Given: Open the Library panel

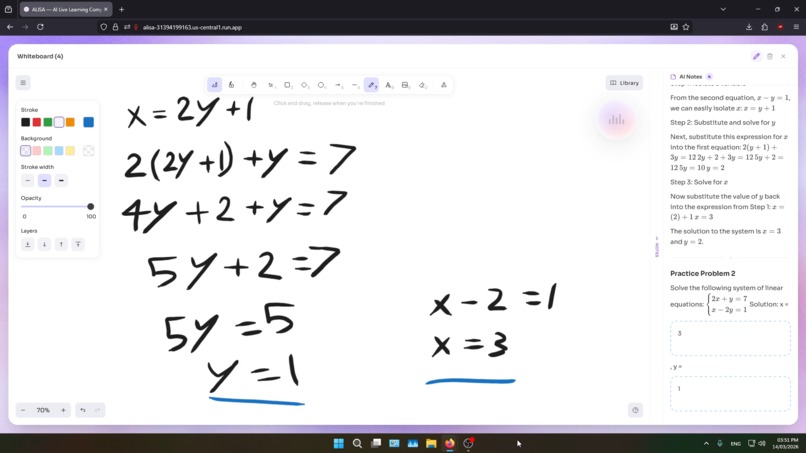Looking at the screenshot, I should pyautogui.click(x=624, y=83).
